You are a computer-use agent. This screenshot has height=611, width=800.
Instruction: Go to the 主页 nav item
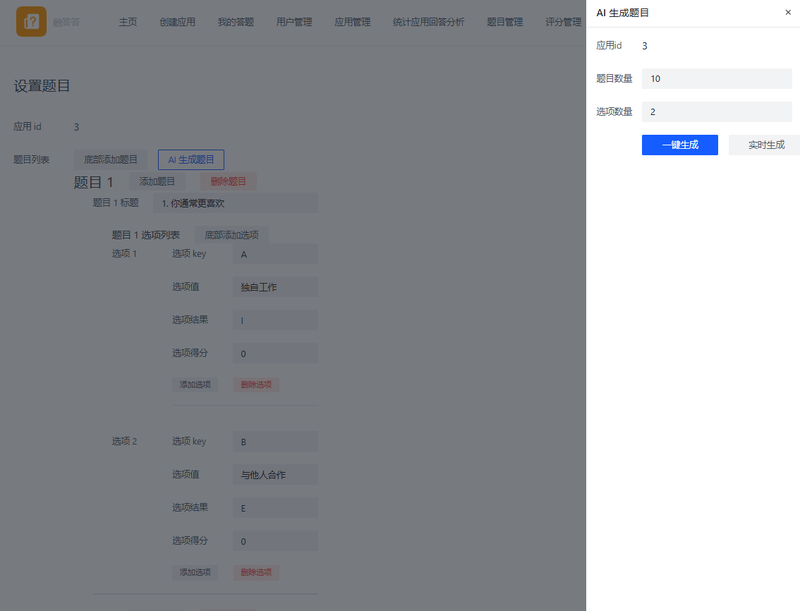point(128,22)
